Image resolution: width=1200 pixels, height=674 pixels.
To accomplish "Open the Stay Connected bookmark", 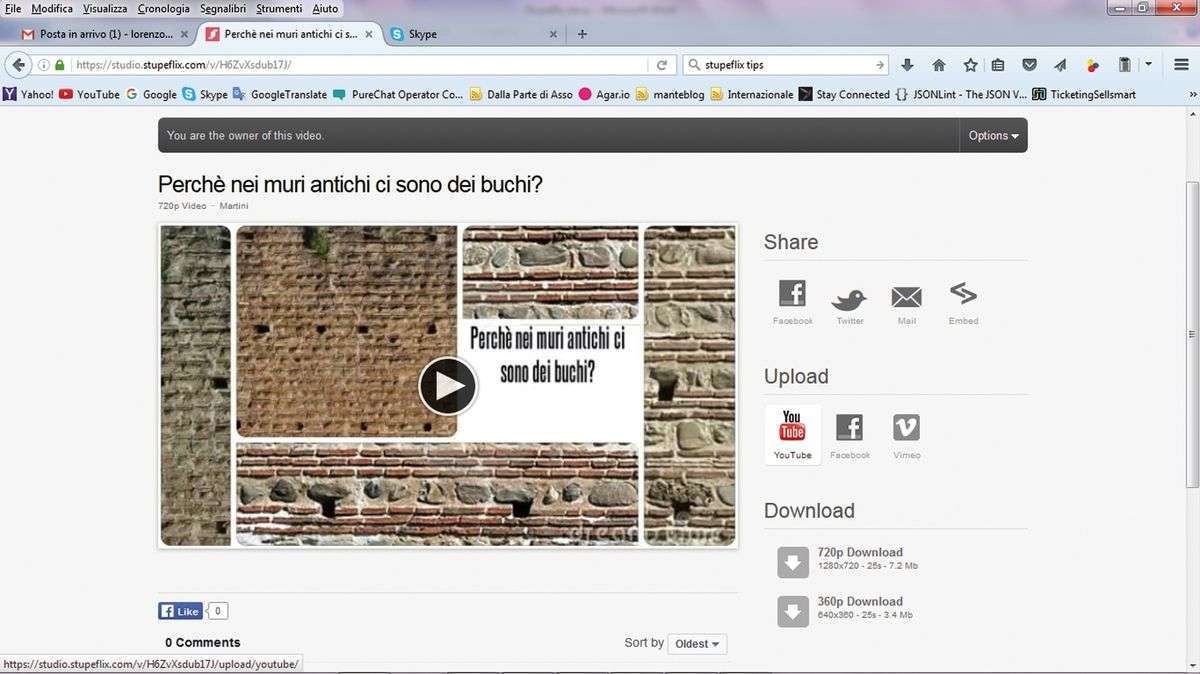I will 844,95.
